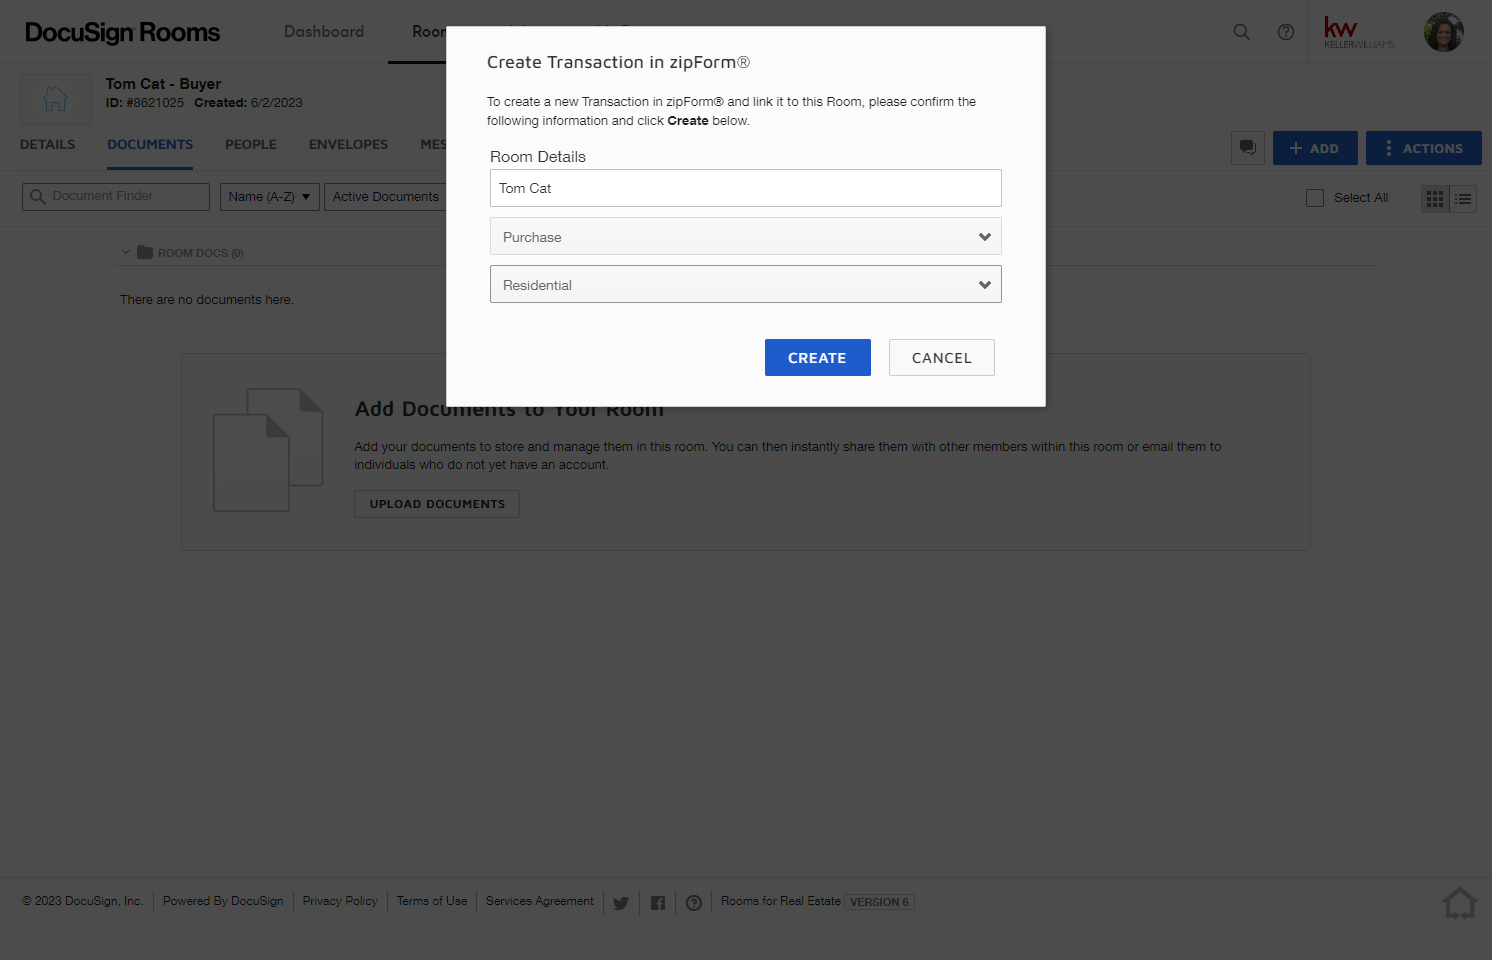1492x960 pixels.
Task: Click the CANCEL button in dialog
Action: coord(942,358)
